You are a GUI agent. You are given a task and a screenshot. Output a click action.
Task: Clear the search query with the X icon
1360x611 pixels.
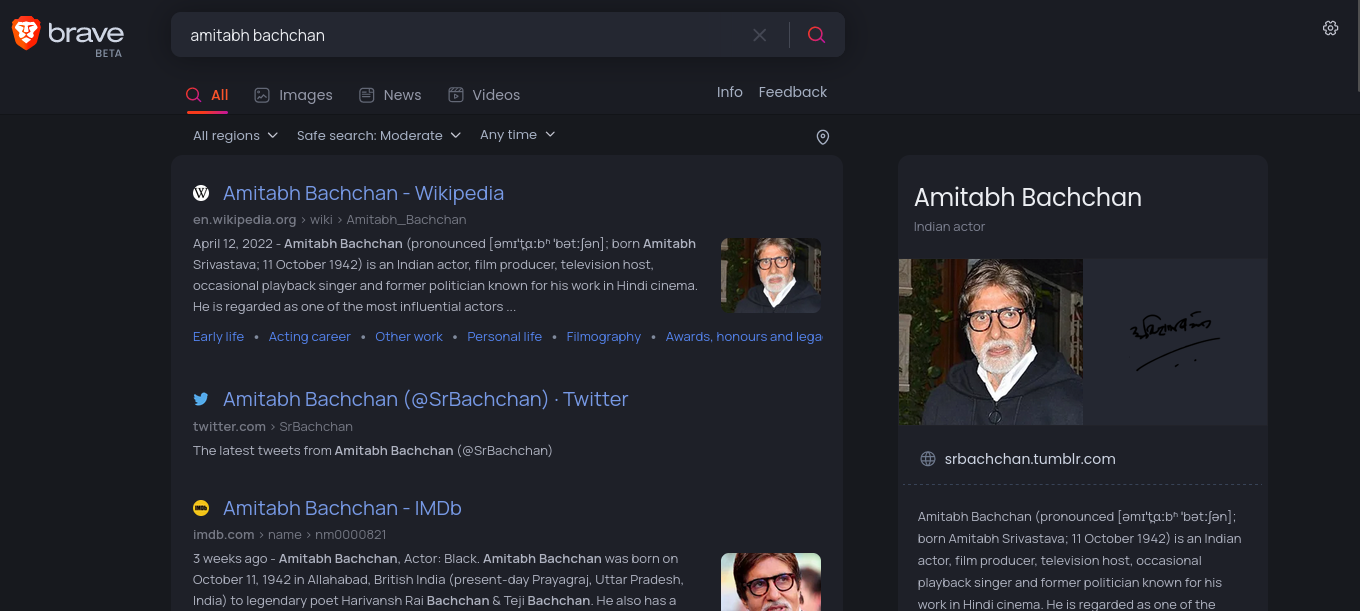(760, 35)
